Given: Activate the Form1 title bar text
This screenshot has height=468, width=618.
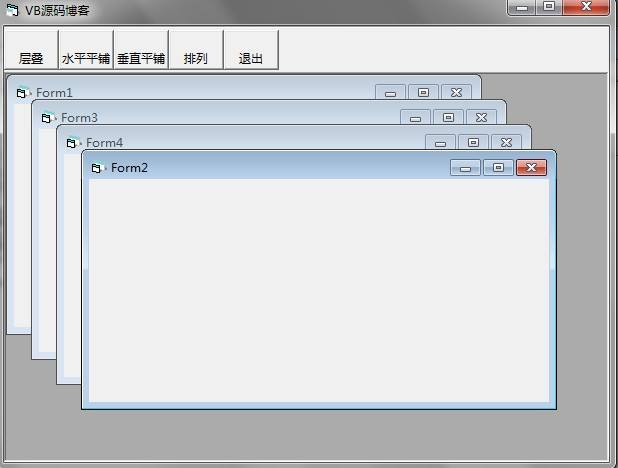Looking at the screenshot, I should click(x=54, y=93).
